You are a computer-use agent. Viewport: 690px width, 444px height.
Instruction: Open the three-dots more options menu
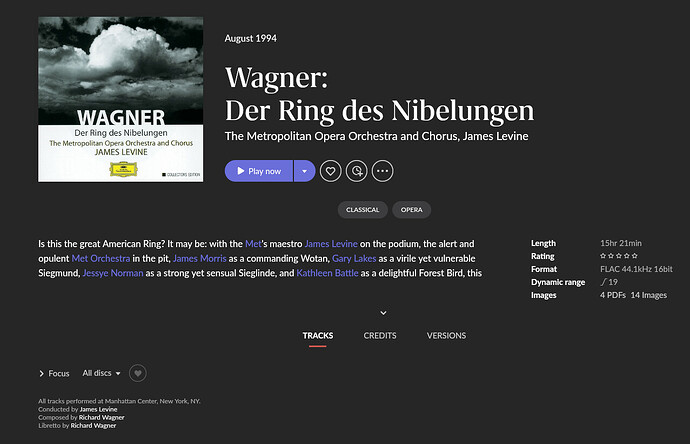[382, 171]
